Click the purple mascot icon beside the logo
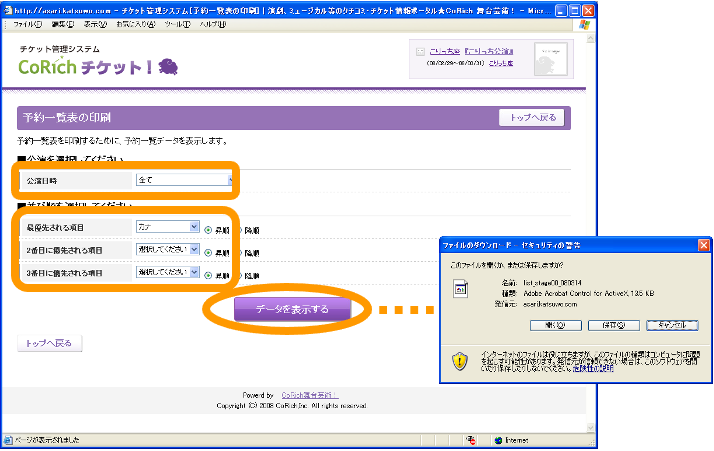This screenshot has height=451, width=714. click(168, 66)
